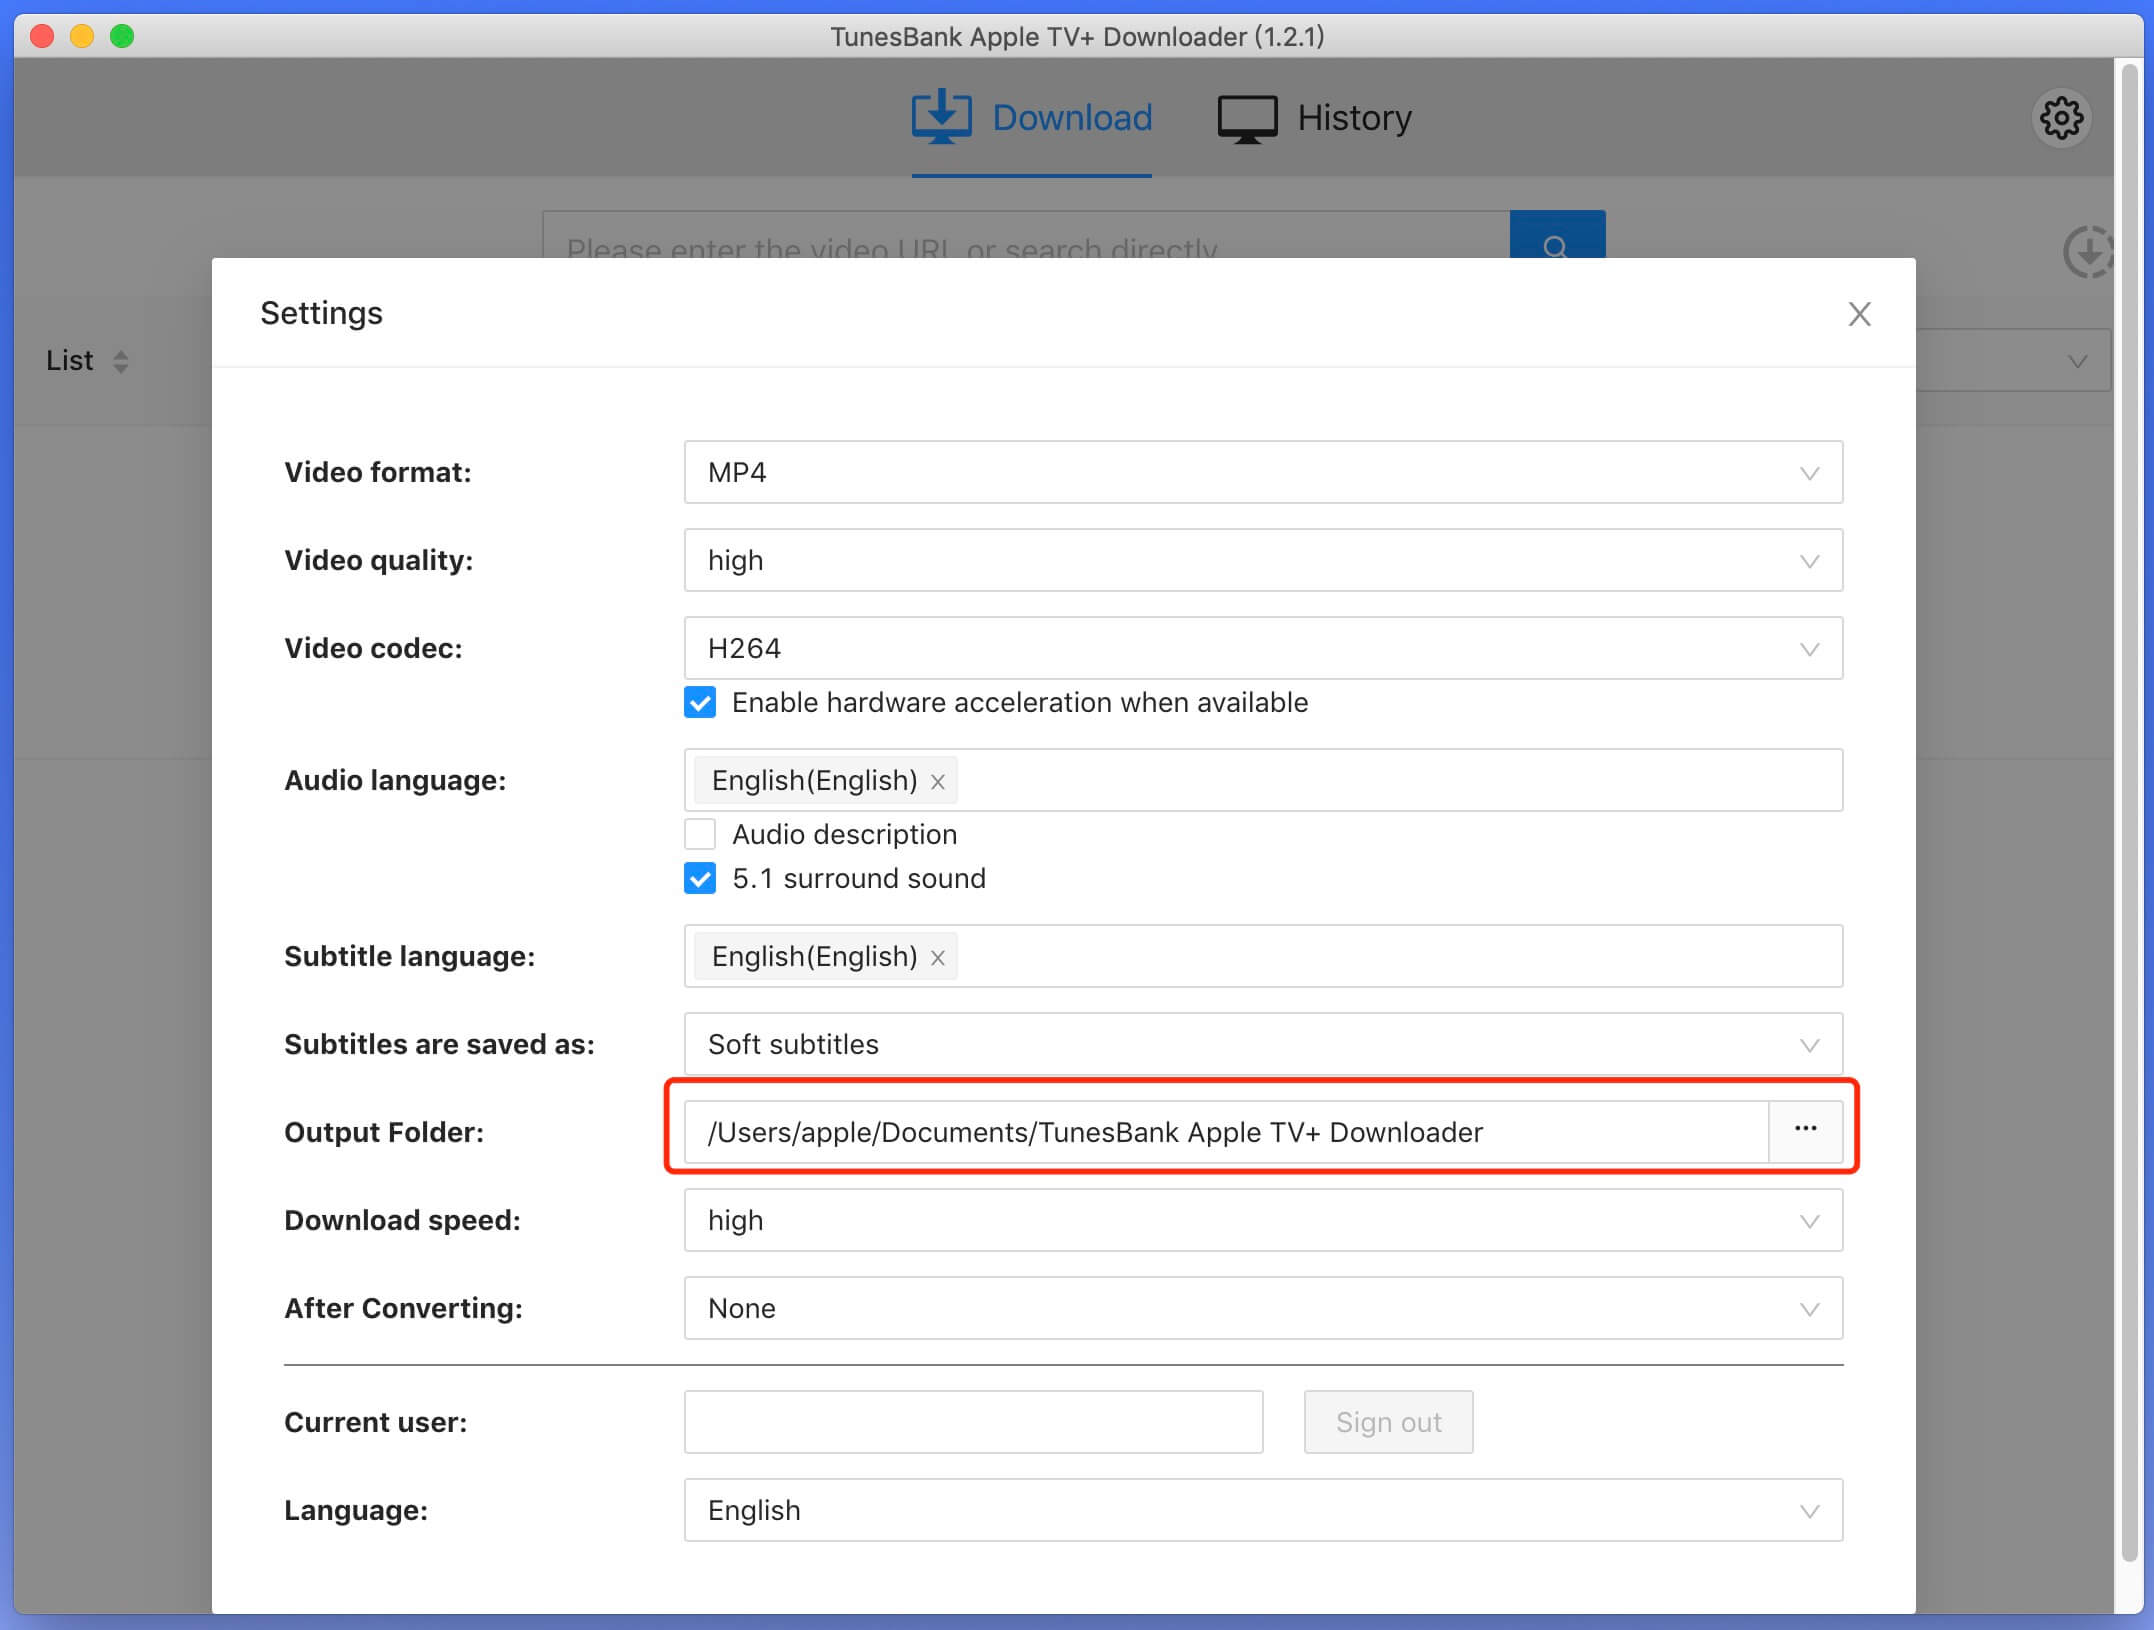Click the Download tab tray icon
The image size is (2154, 1630).
tap(941, 117)
